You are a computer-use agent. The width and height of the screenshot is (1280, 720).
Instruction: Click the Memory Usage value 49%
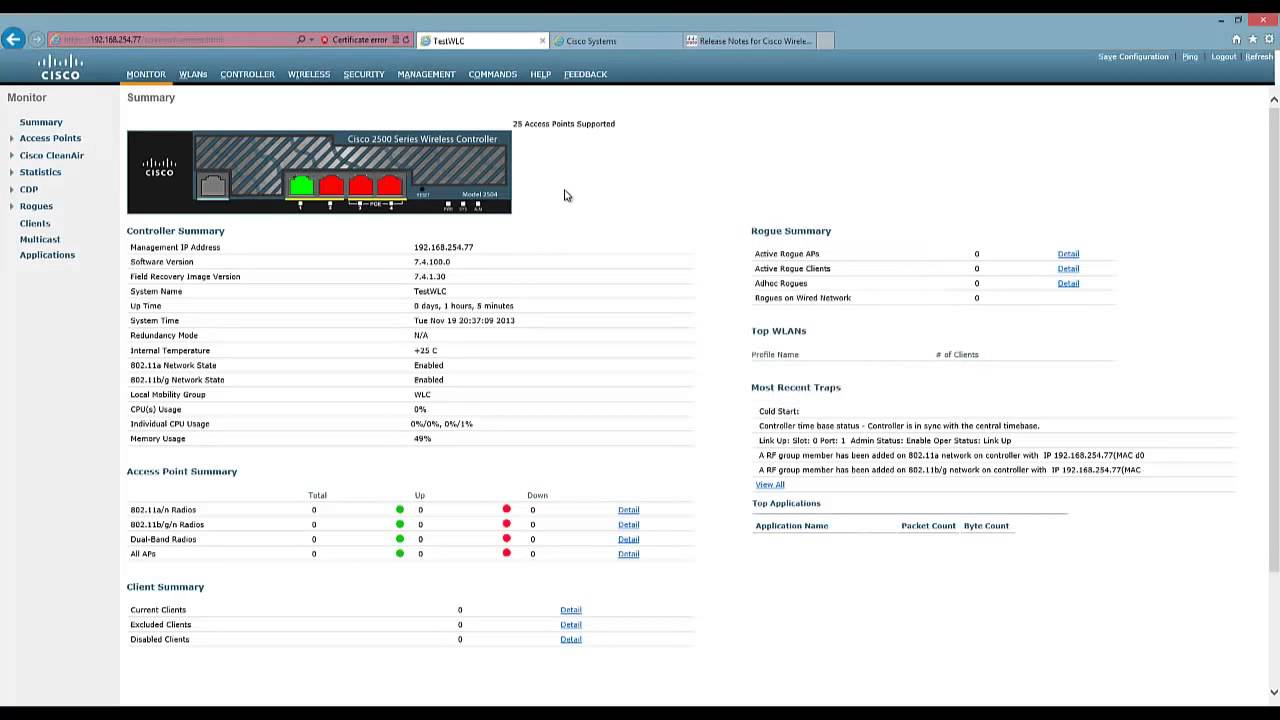pyautogui.click(x=422, y=439)
